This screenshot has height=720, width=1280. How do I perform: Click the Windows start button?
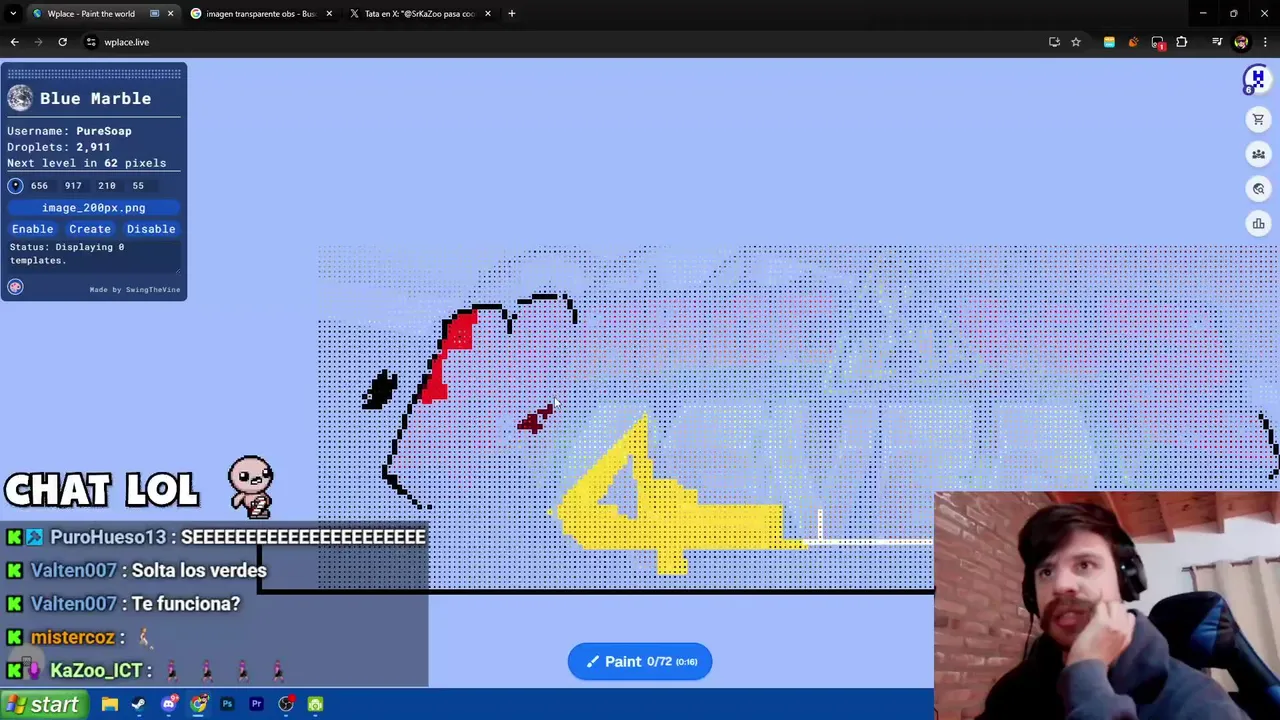(42, 704)
